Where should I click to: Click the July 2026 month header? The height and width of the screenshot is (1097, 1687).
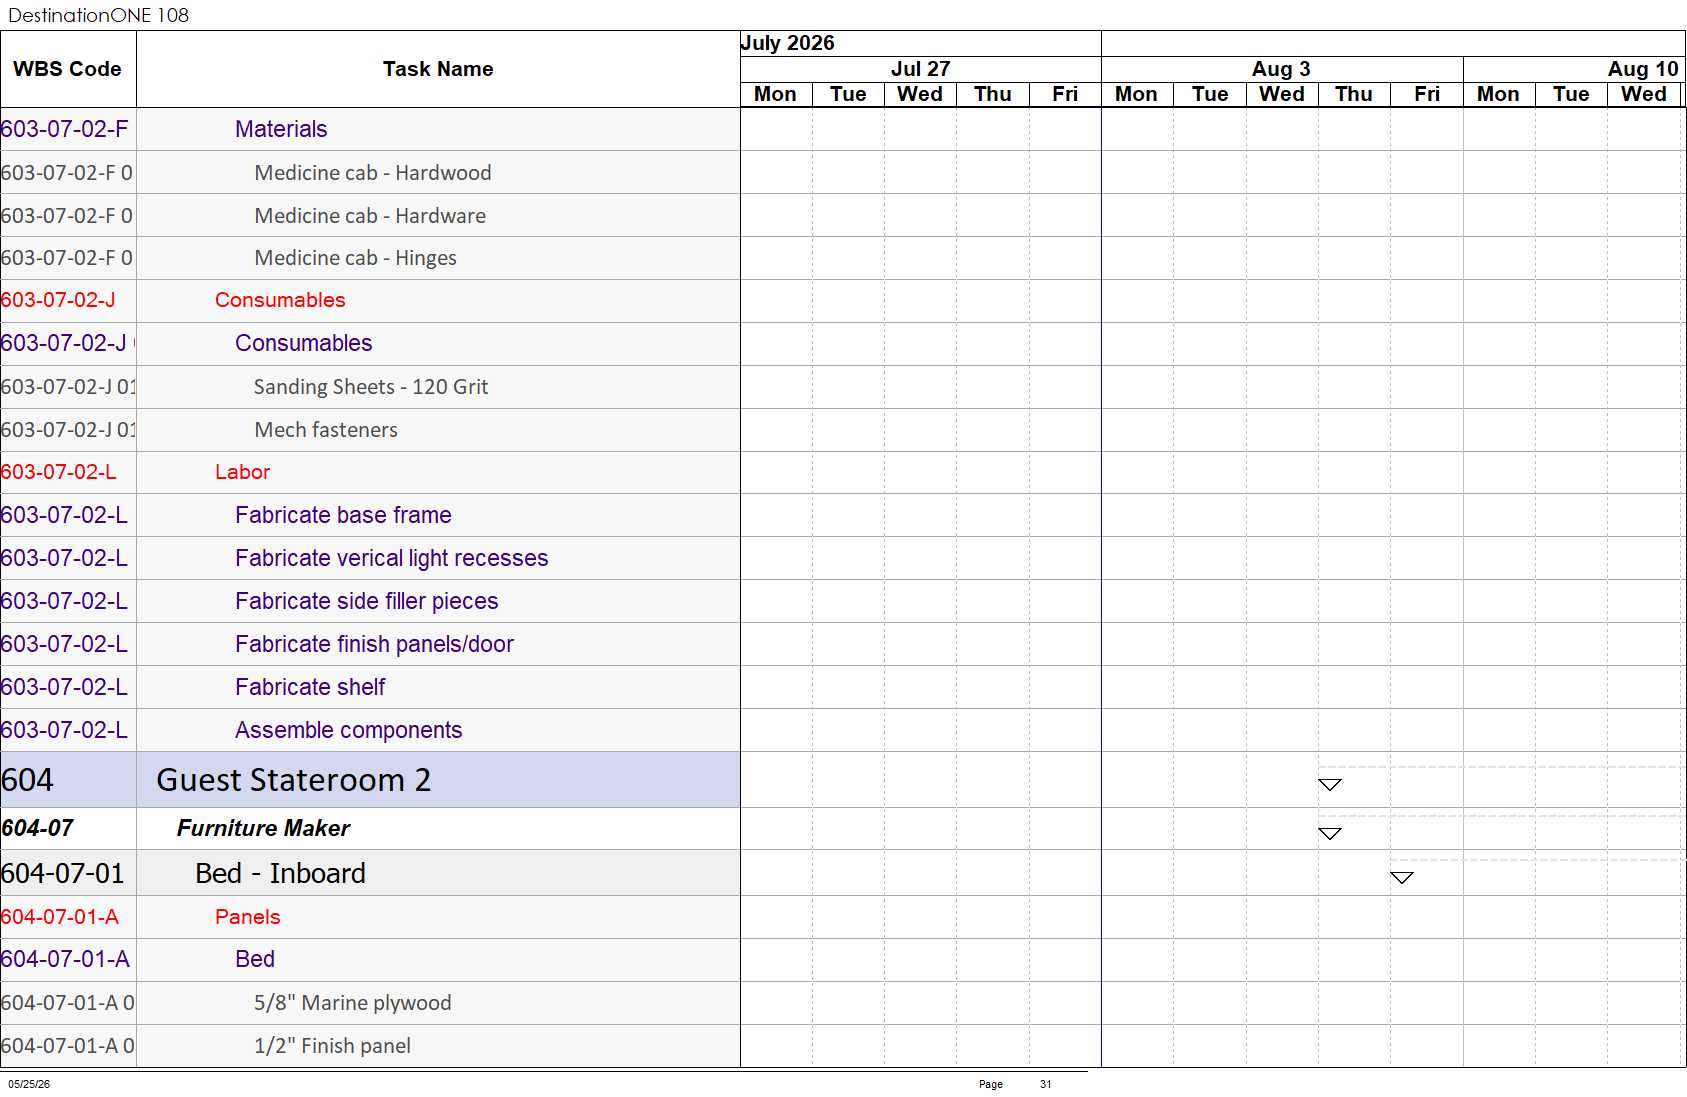pos(920,43)
